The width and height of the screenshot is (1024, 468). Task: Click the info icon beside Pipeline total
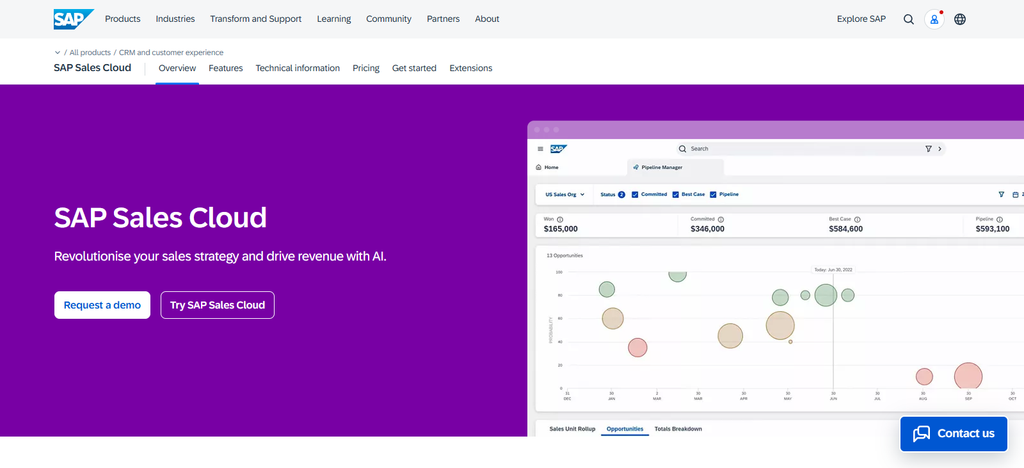pos(1000,219)
